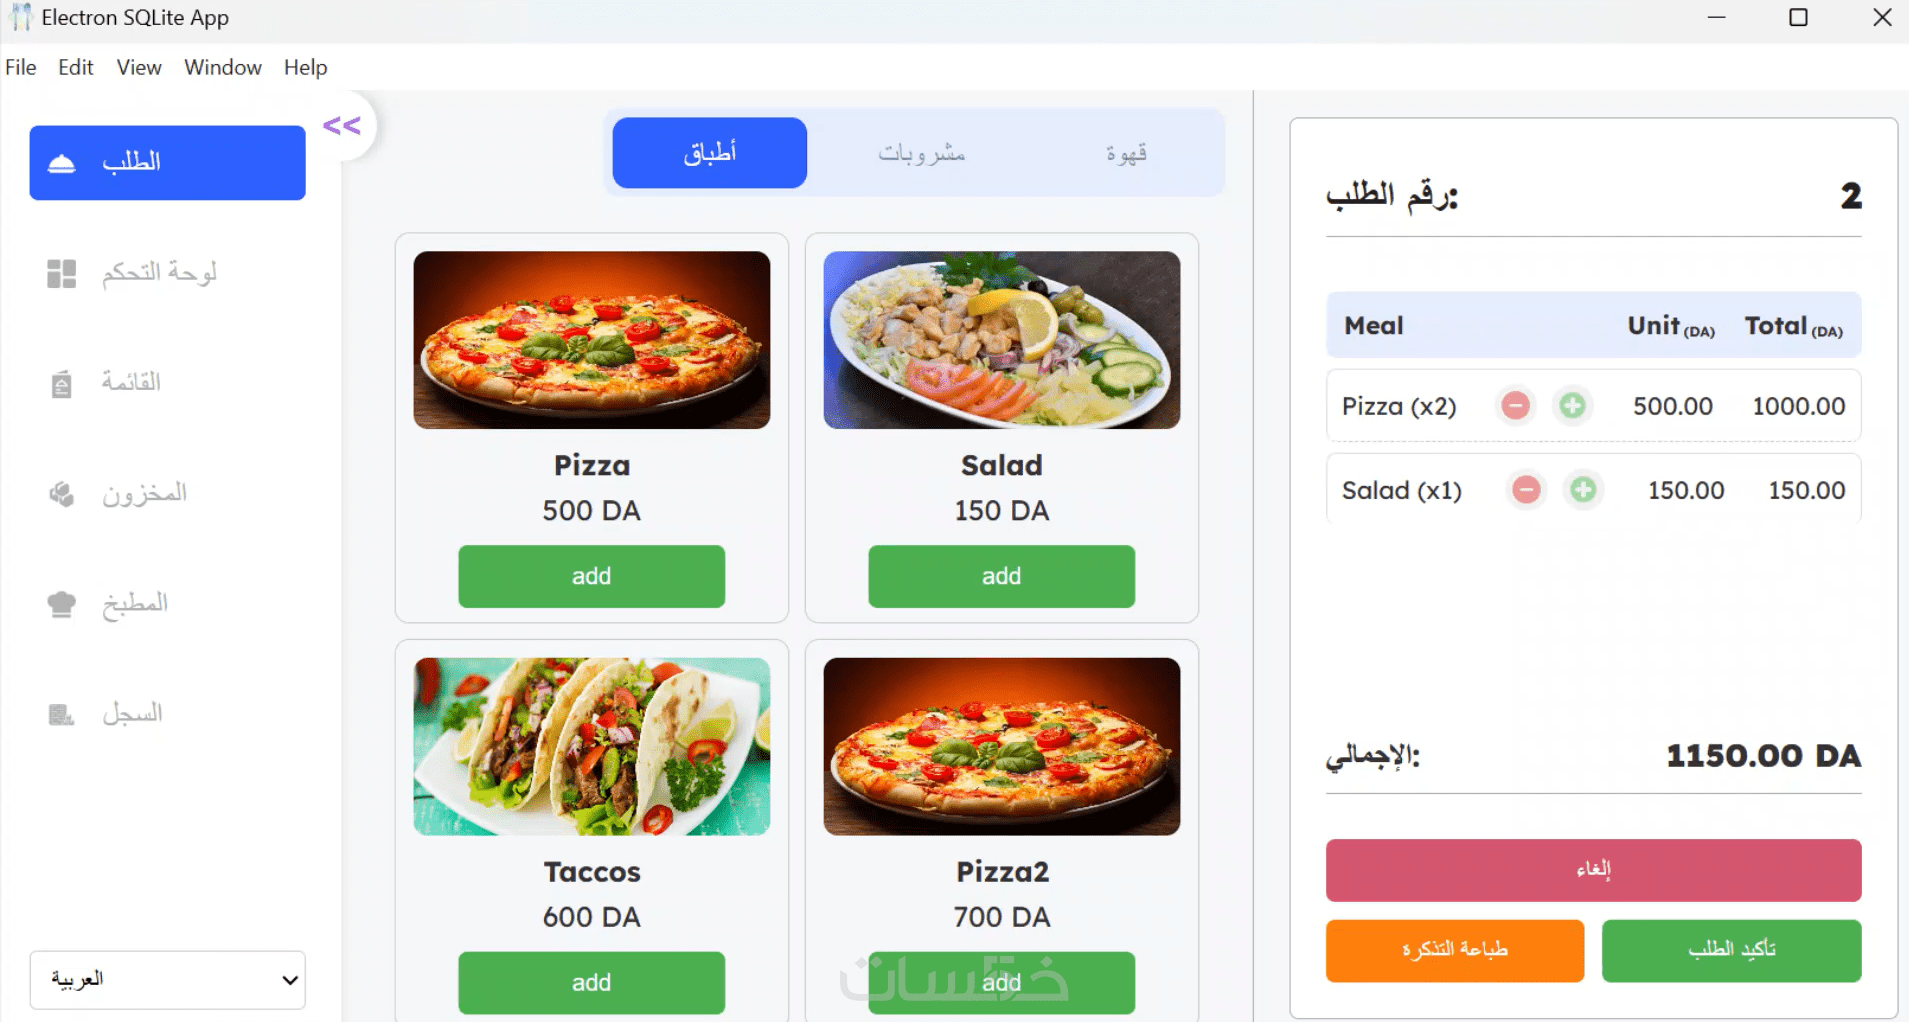Switch to the قهوة coffee tab

coord(1126,153)
